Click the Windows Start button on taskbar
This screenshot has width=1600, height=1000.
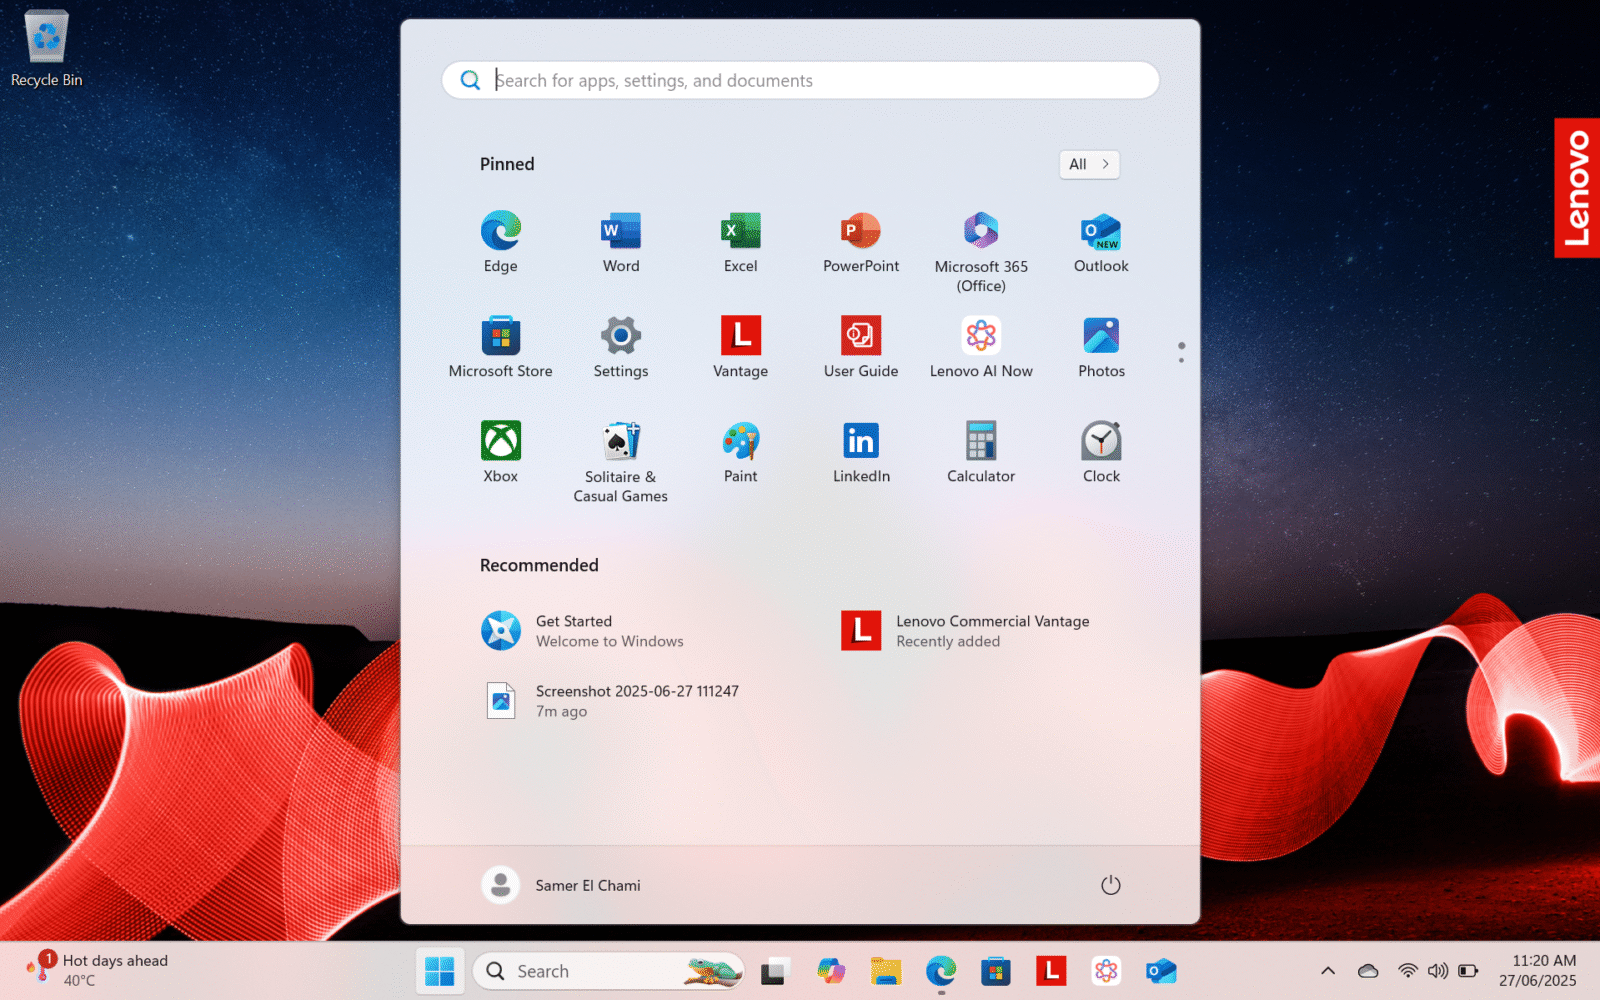coord(440,971)
